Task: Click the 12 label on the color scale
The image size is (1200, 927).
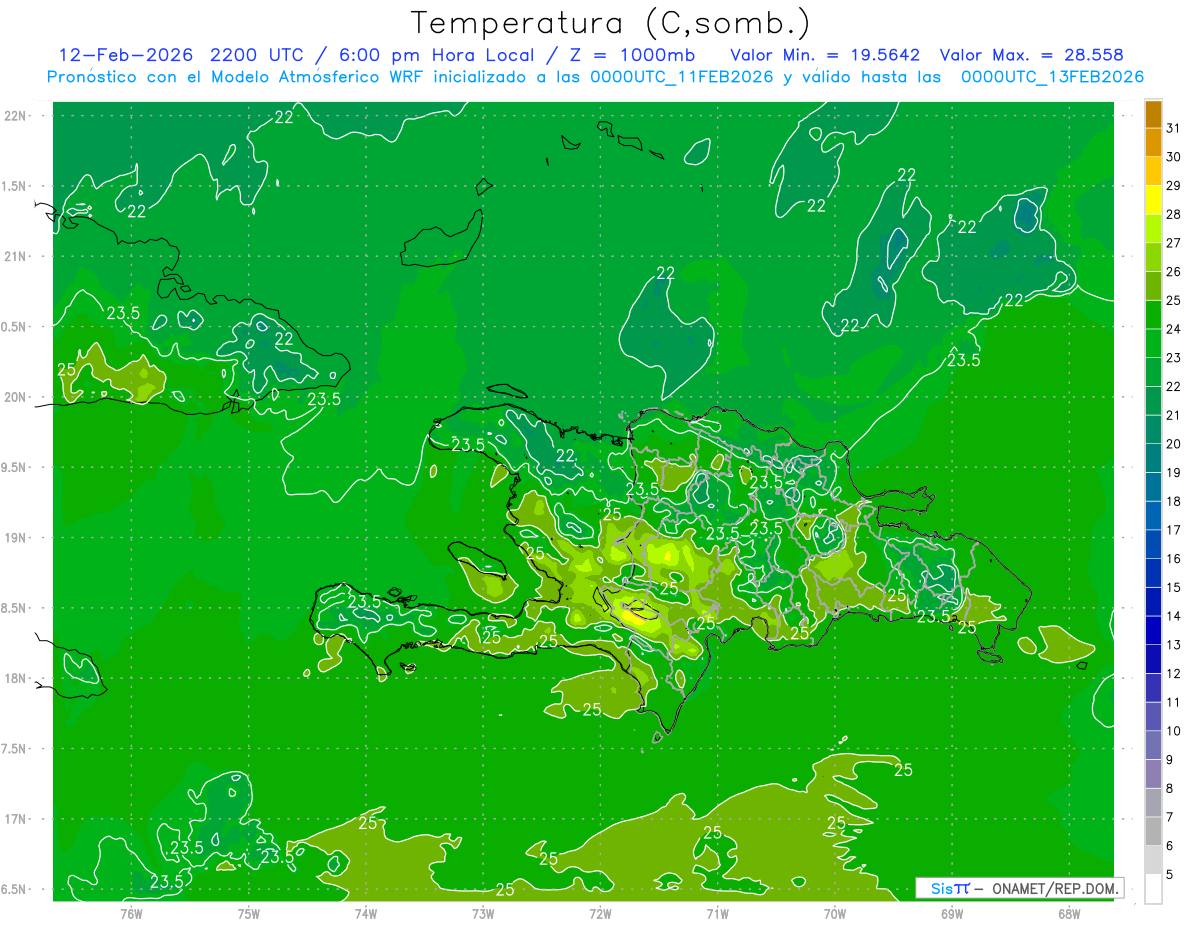Action: point(1174,674)
